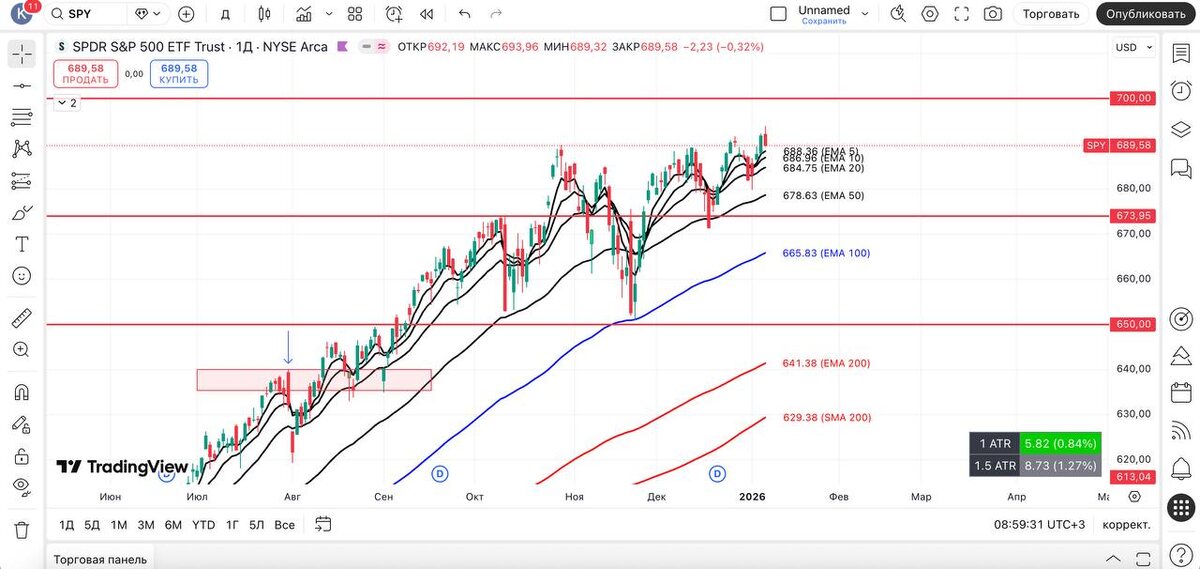Screen dimensions: 1200x569
Task: Open the emoji and icons tool
Action: 21,275
